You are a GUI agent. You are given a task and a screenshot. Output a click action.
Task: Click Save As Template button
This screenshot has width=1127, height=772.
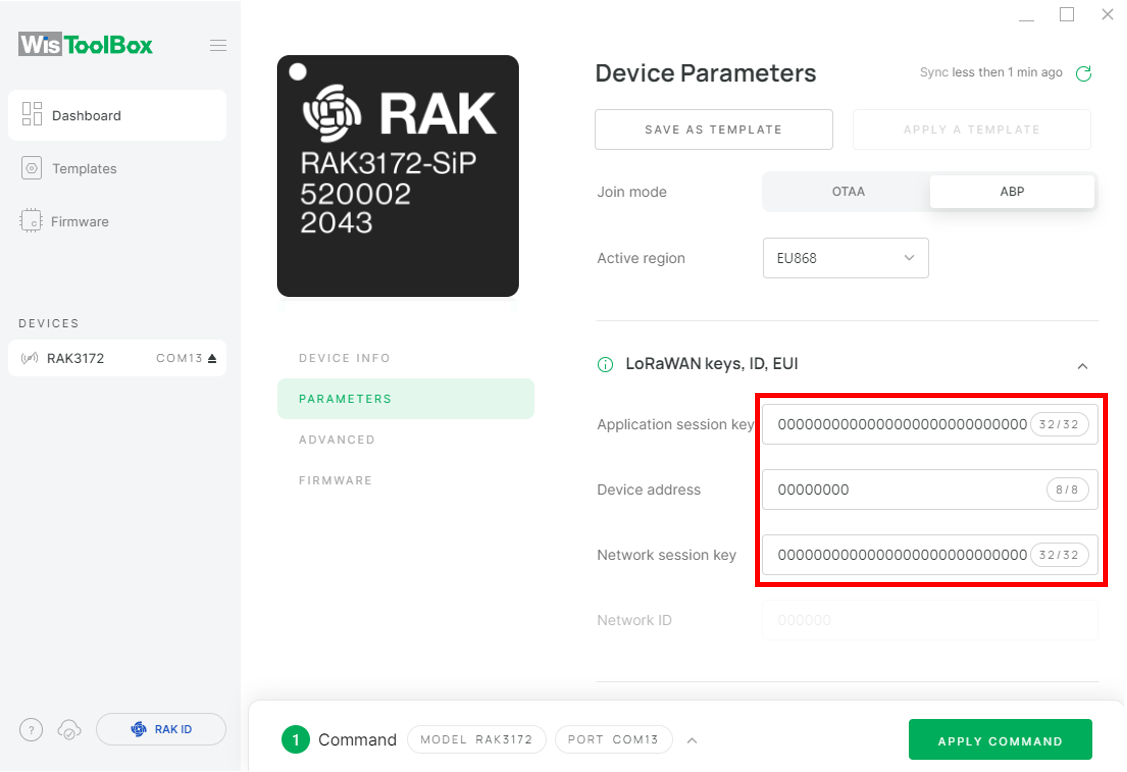click(714, 129)
